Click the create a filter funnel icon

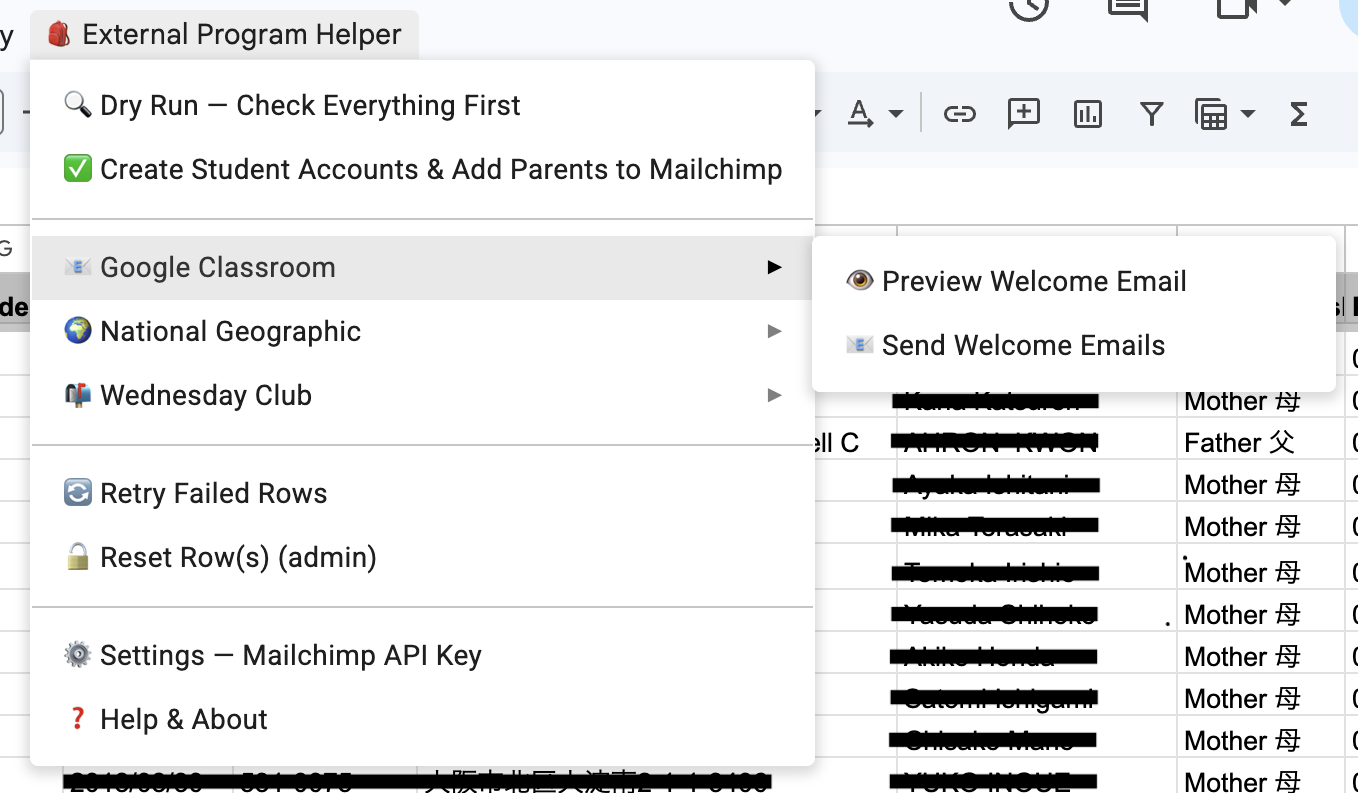[1151, 114]
